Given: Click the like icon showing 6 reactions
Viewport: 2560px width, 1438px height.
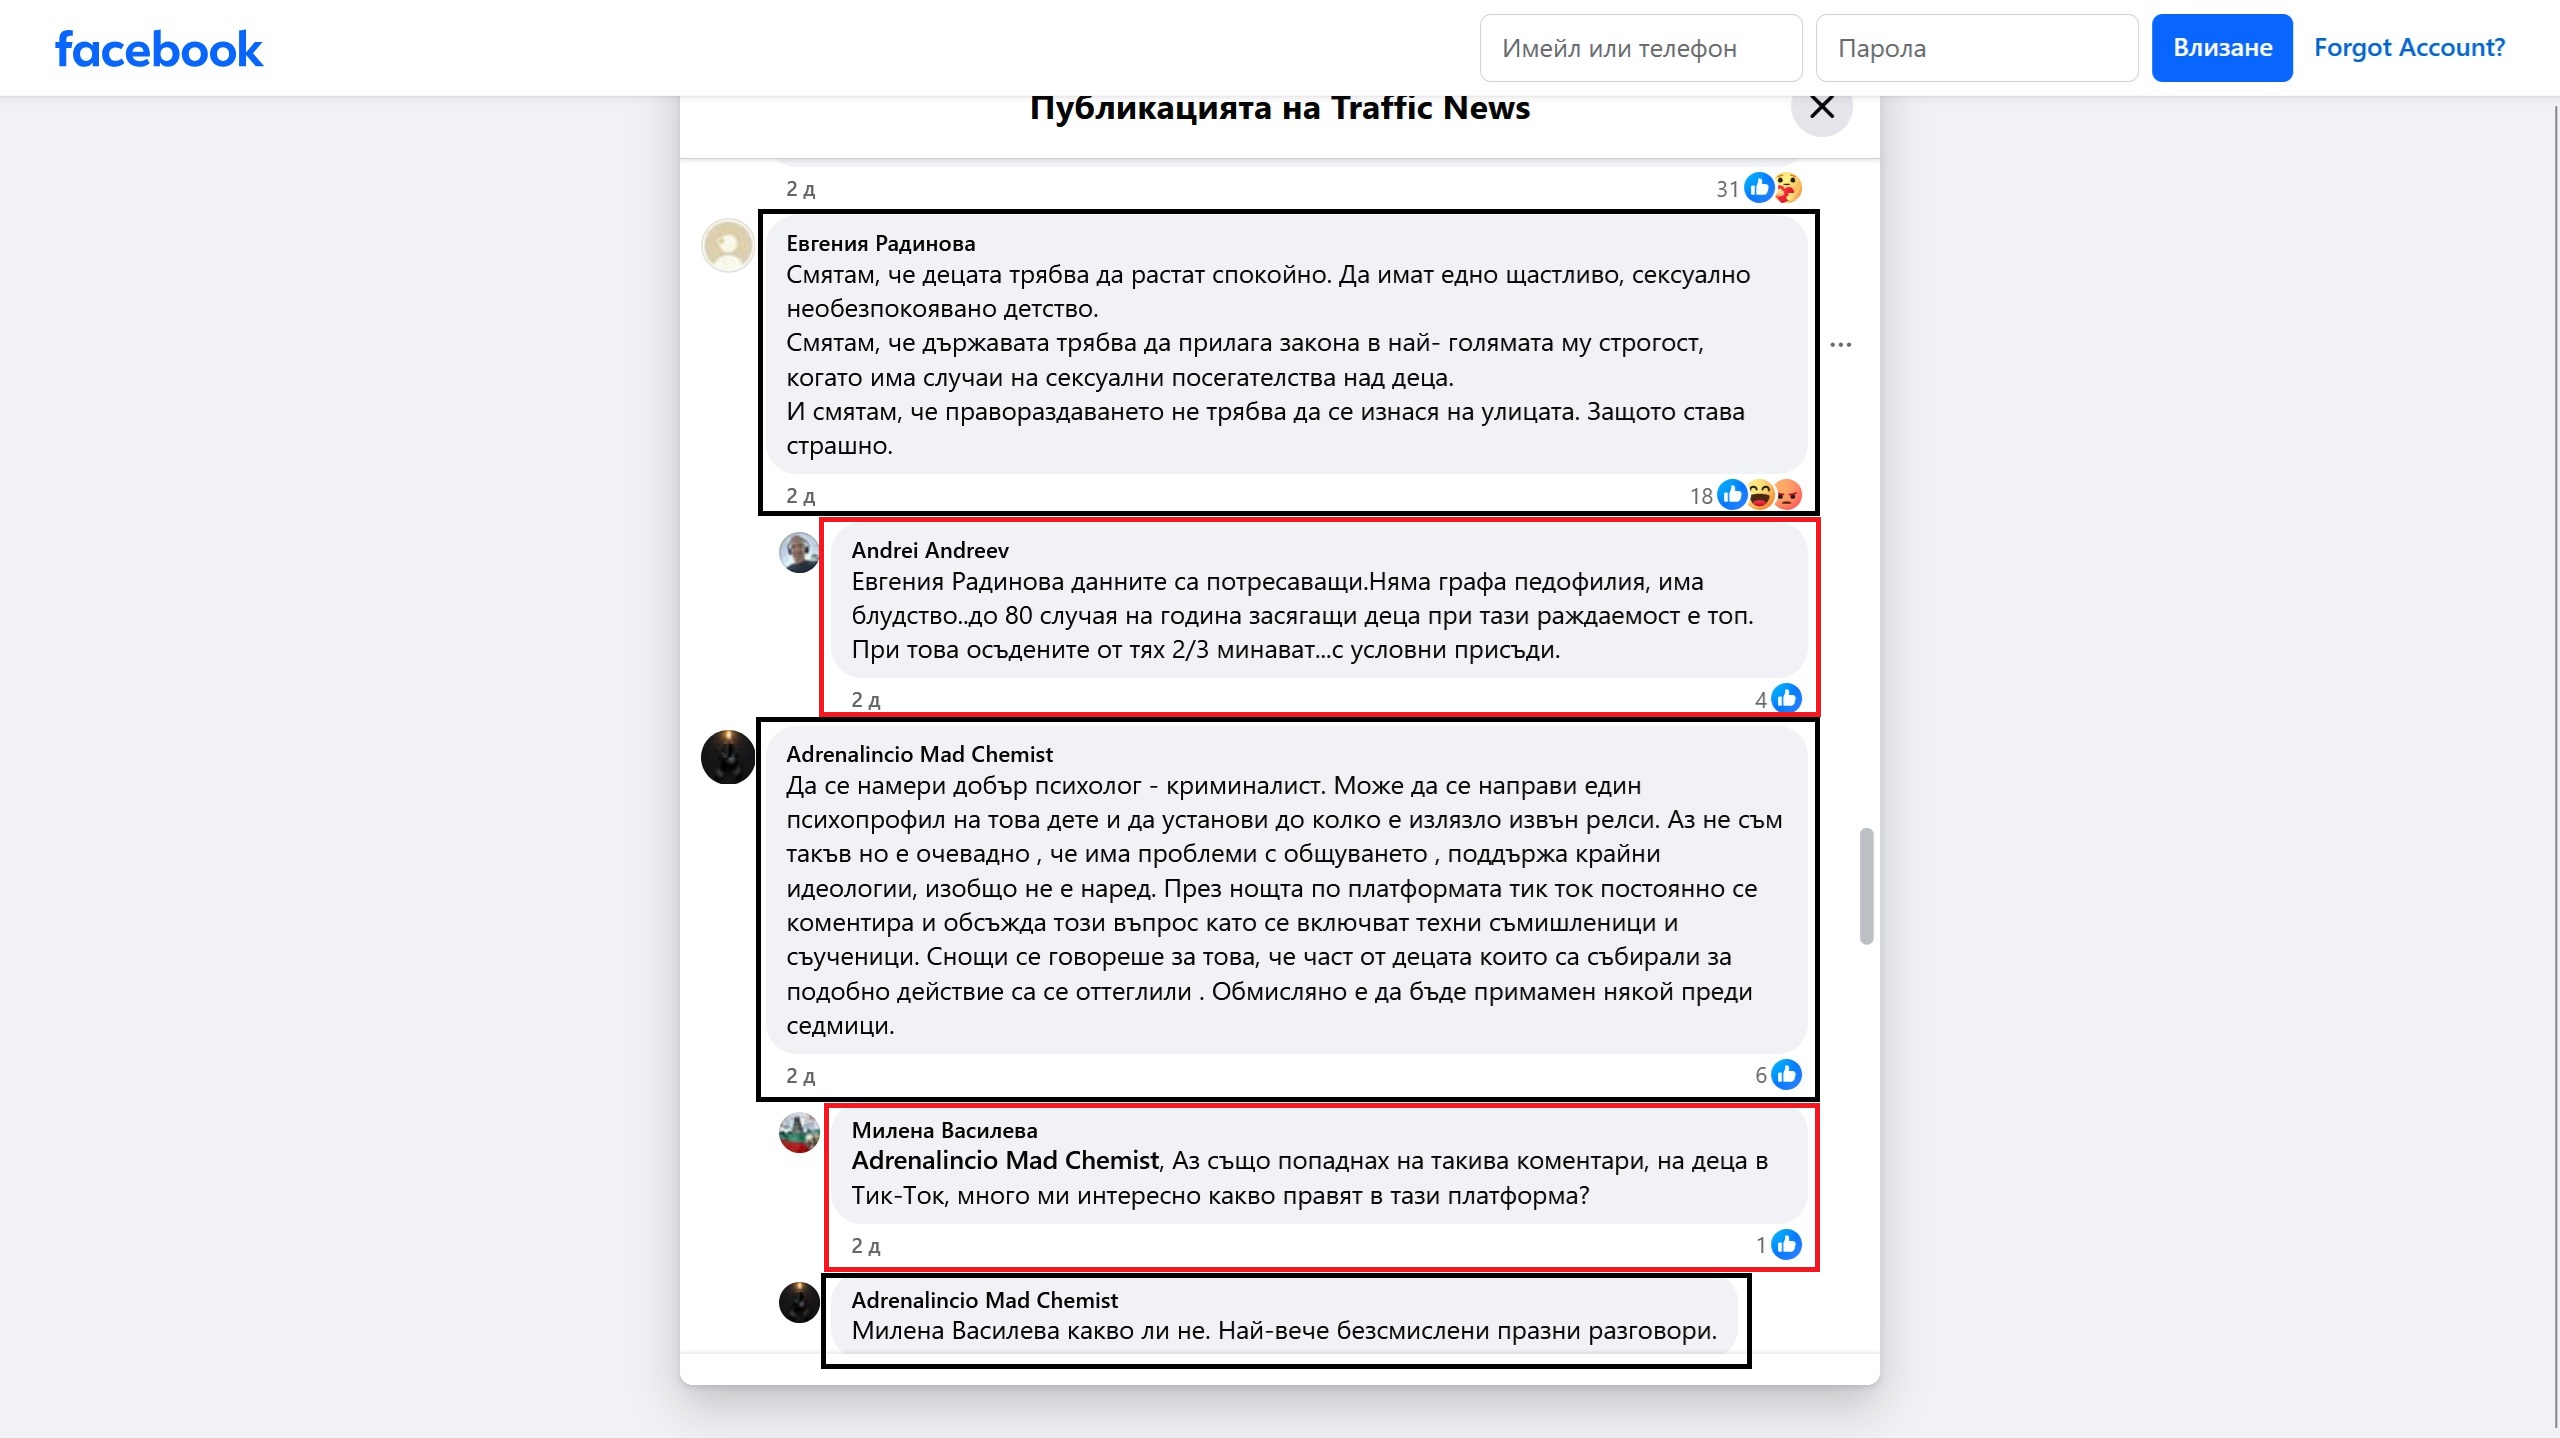Looking at the screenshot, I should click(1786, 1074).
